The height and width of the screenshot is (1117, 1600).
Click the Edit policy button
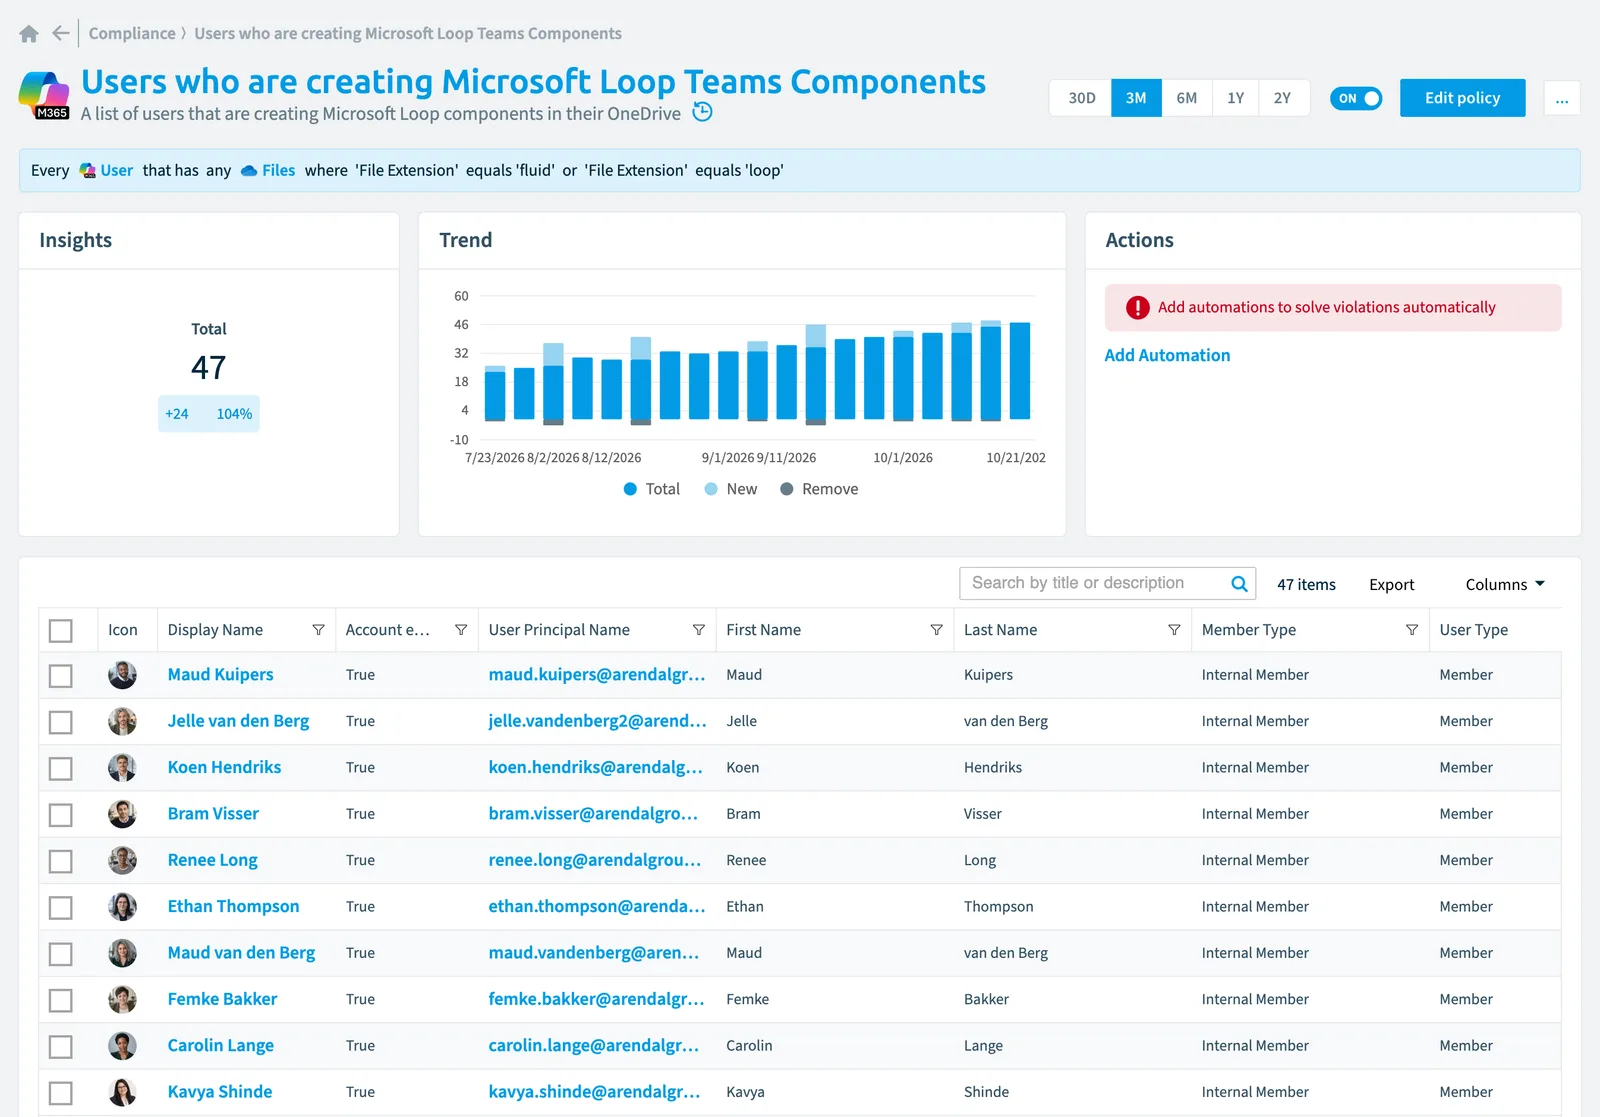pos(1462,98)
